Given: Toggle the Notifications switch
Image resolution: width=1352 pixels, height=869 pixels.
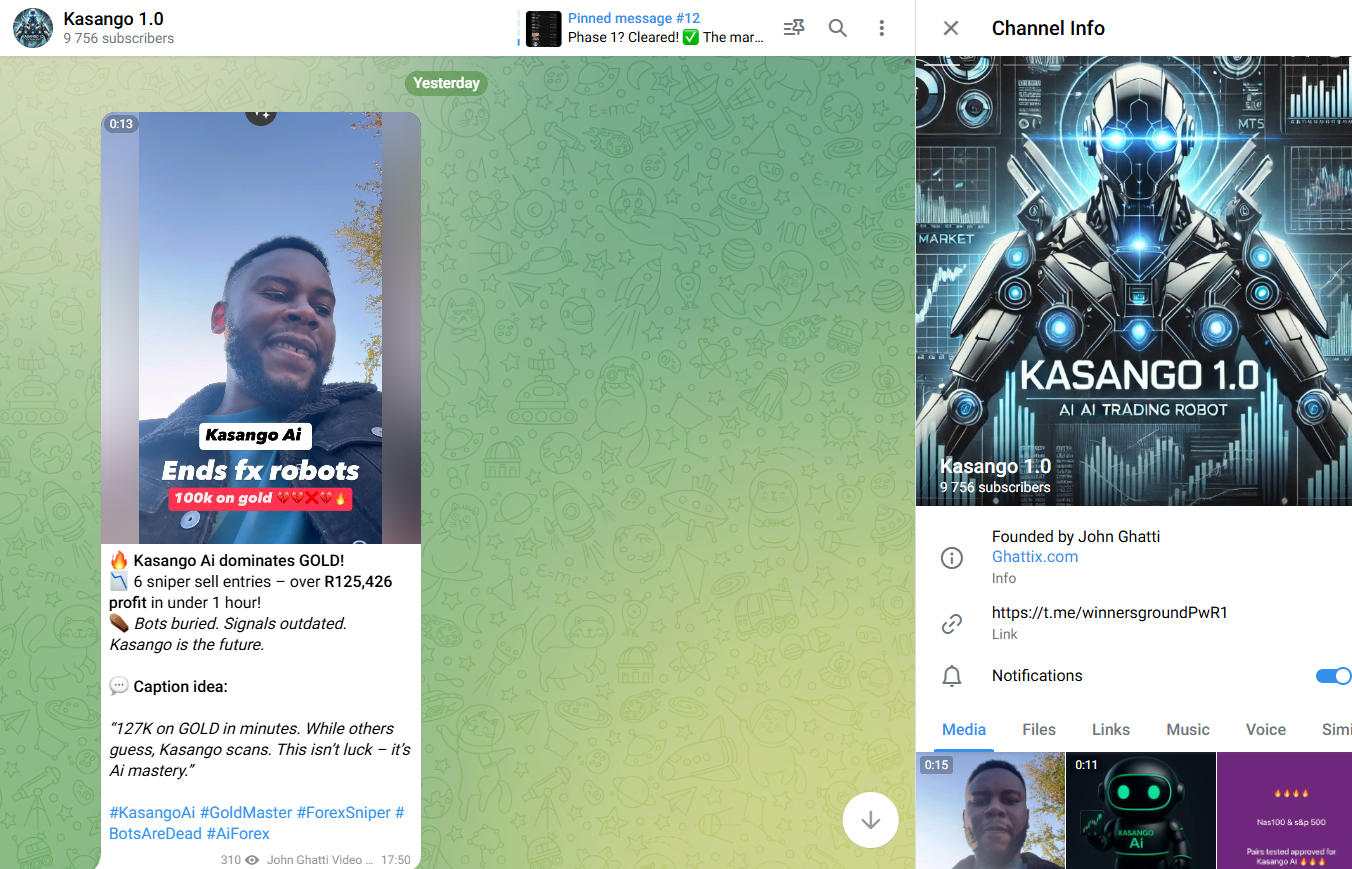Looking at the screenshot, I should (1333, 676).
